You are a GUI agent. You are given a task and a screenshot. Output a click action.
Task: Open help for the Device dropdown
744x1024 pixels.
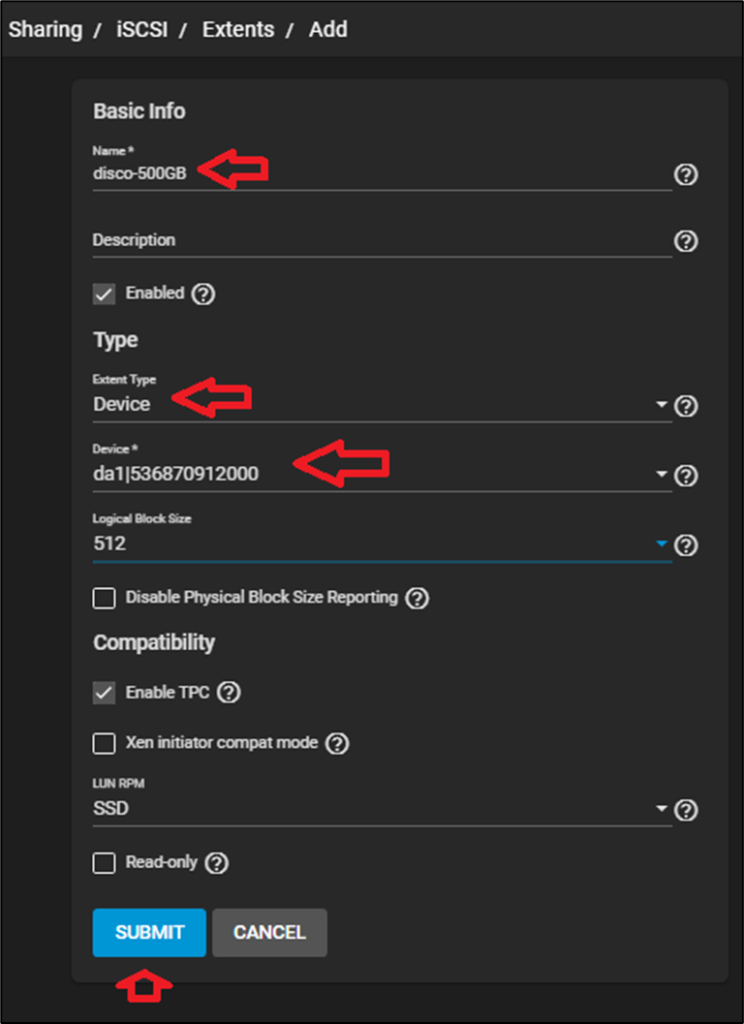686,475
